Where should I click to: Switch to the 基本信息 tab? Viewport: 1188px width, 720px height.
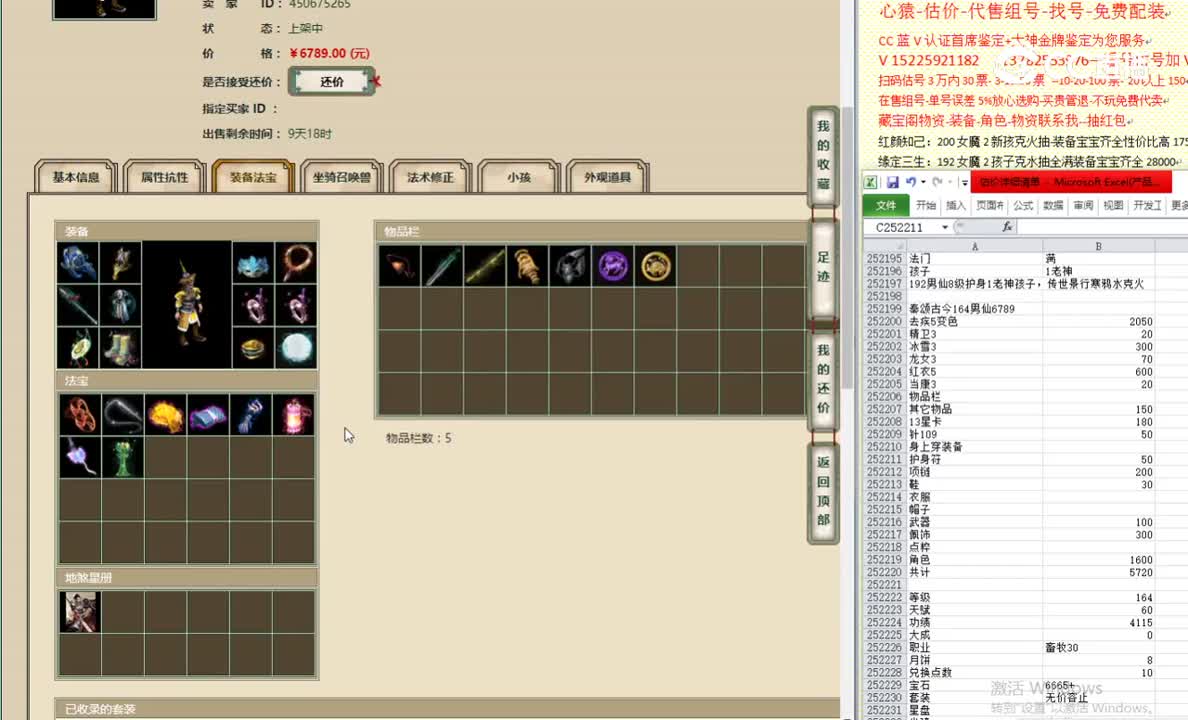[x=76, y=177]
